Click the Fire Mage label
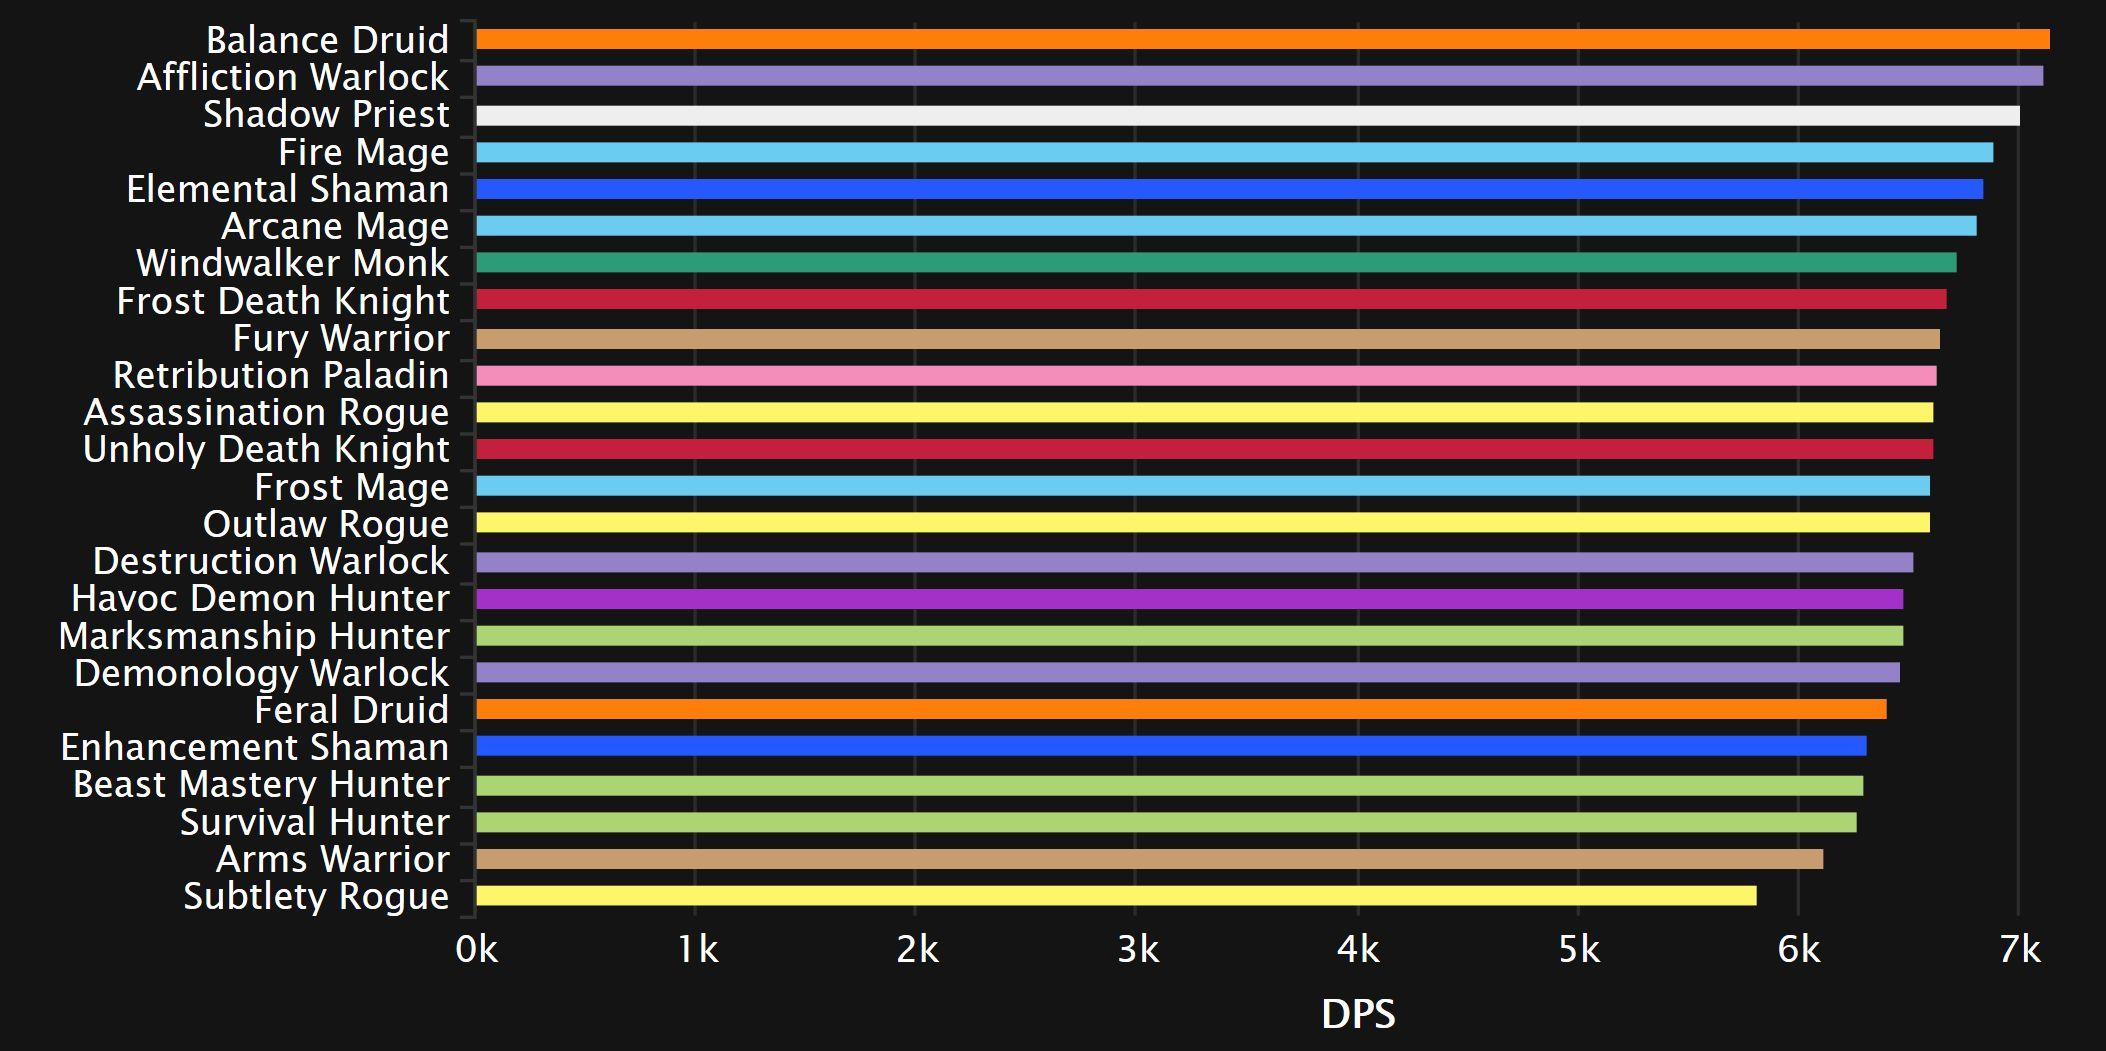The height and width of the screenshot is (1051, 2106). pos(364,152)
